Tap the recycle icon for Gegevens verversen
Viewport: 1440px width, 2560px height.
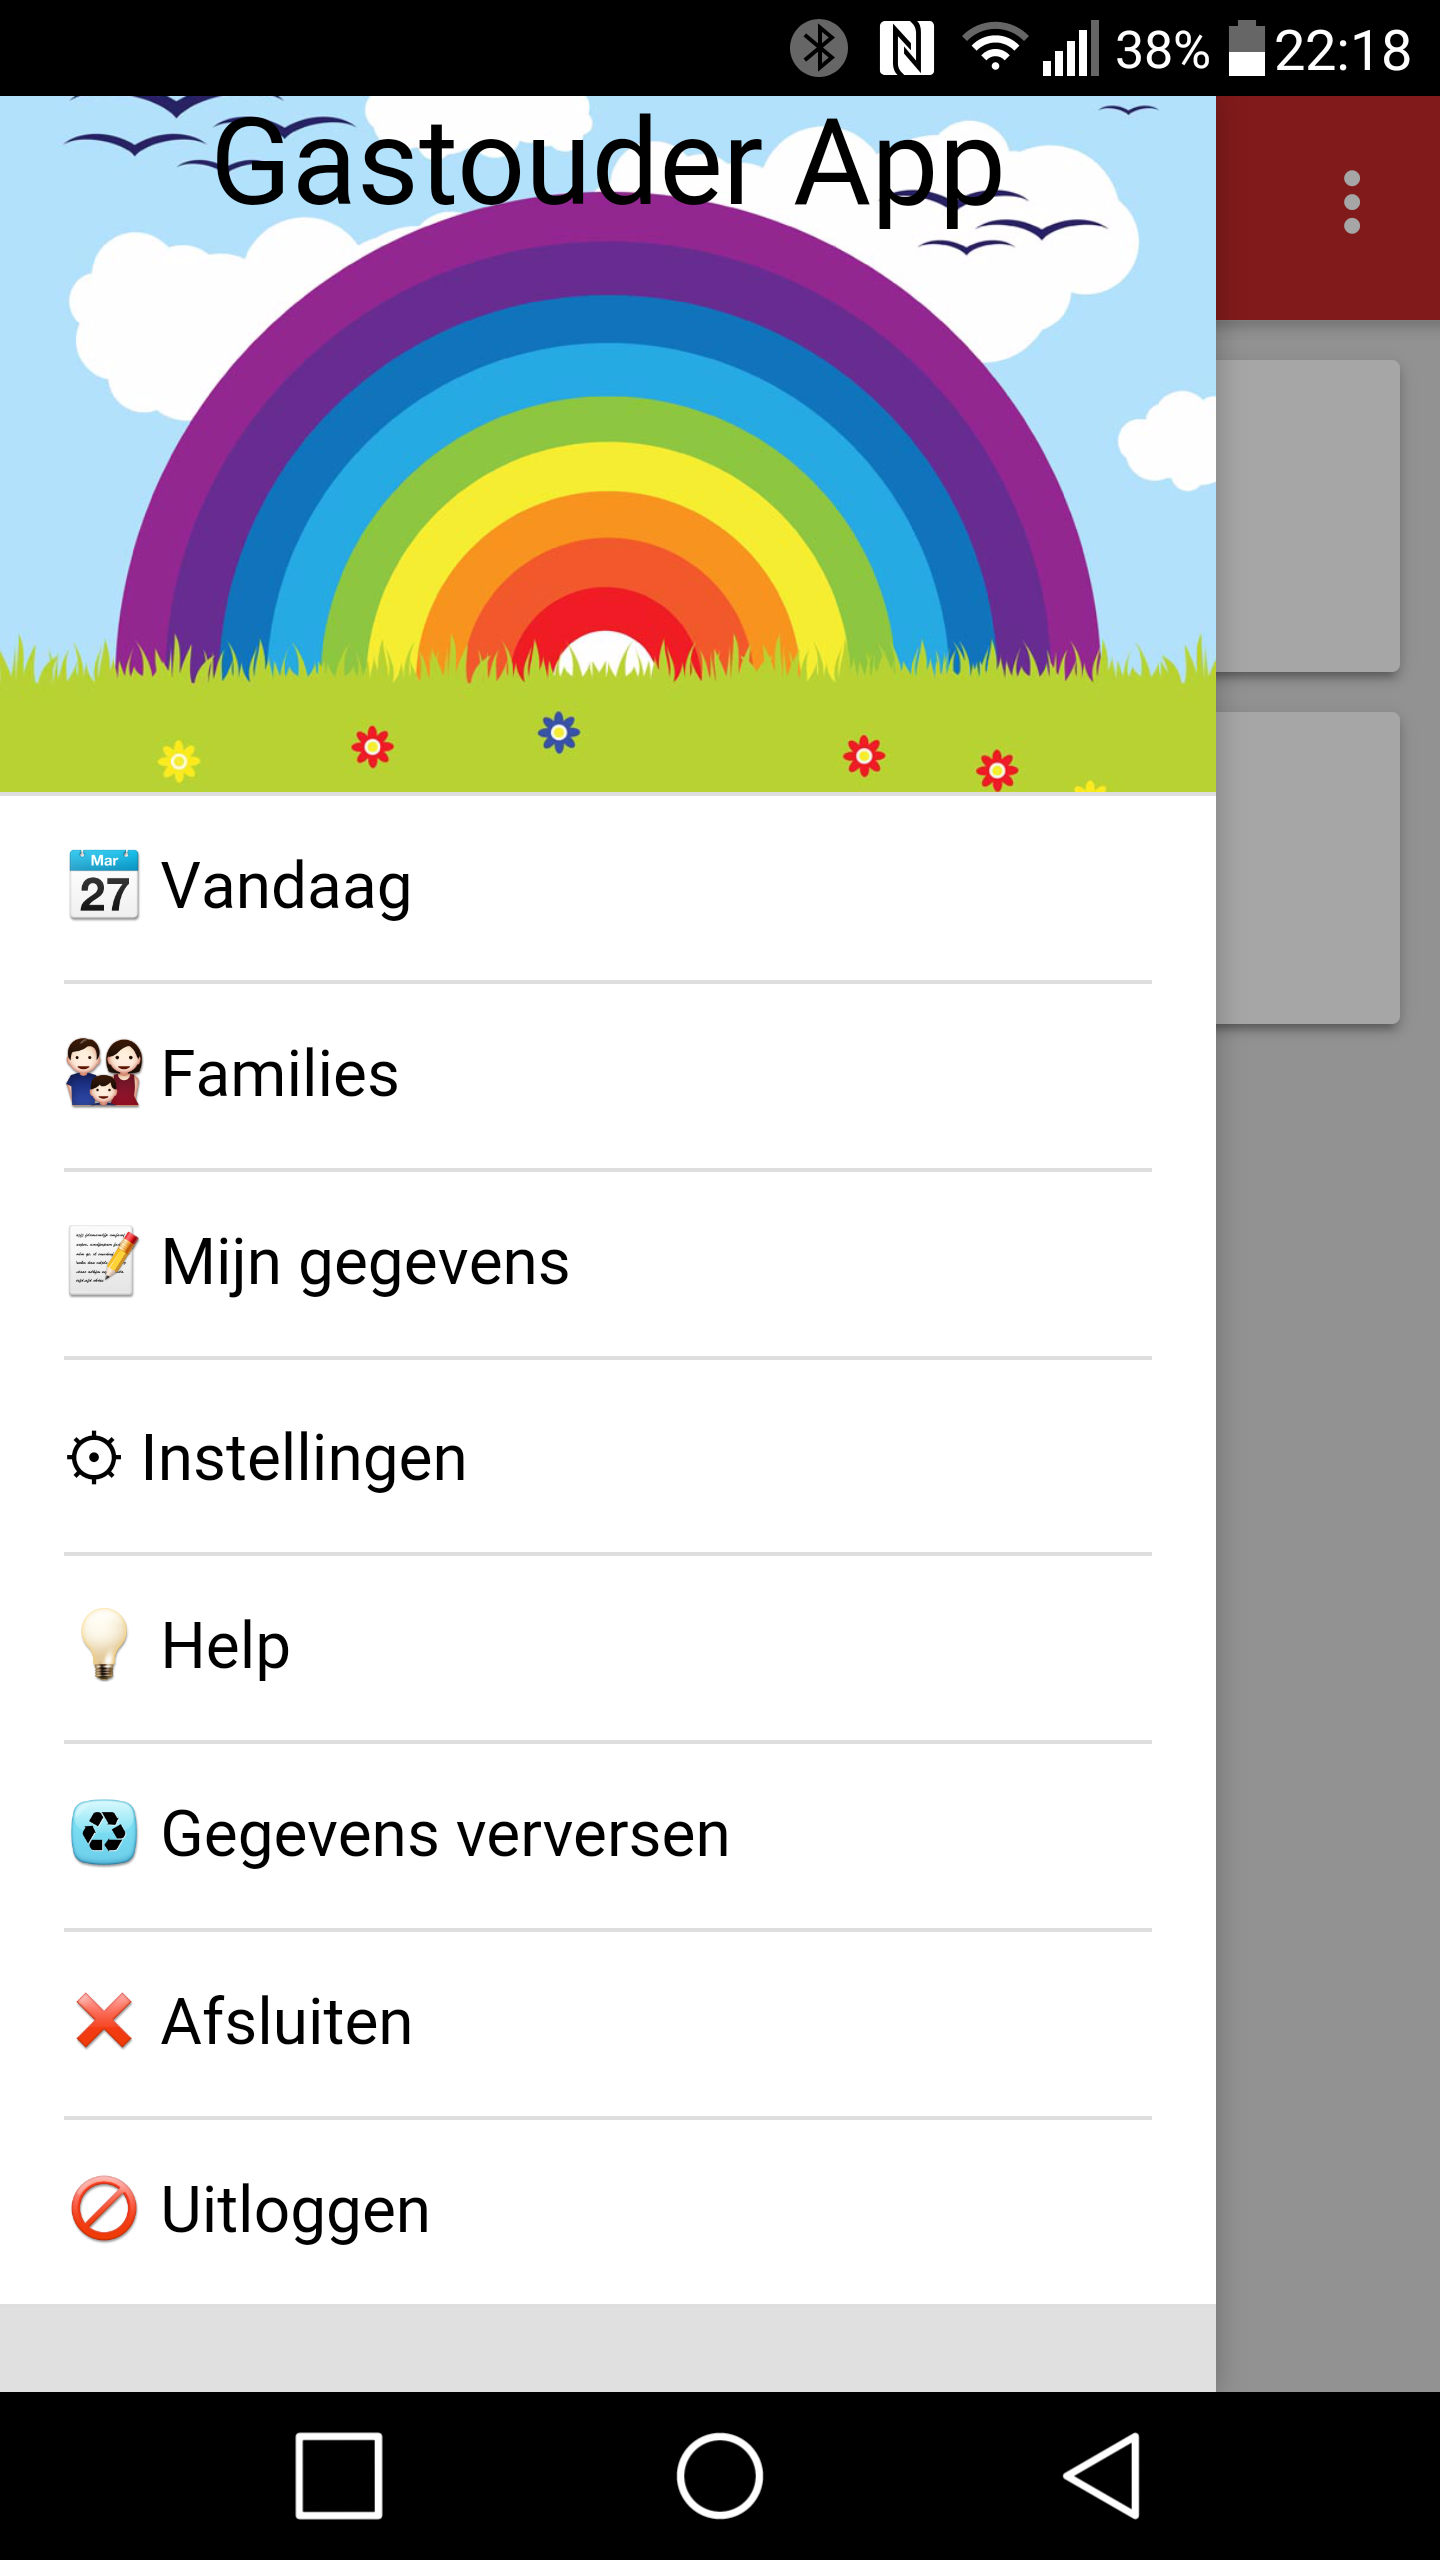pyautogui.click(x=104, y=1834)
